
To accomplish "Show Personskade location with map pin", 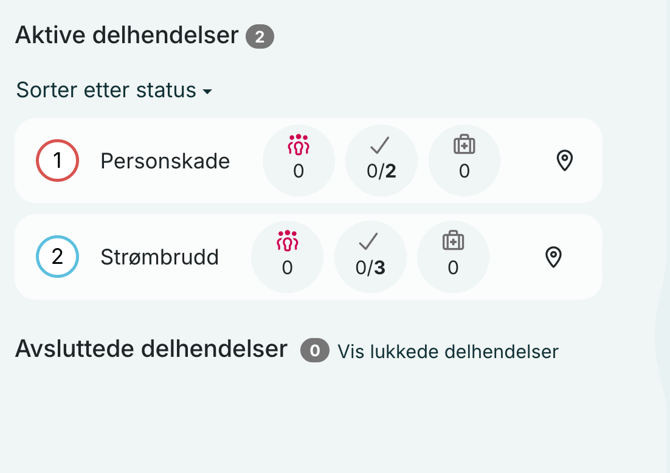I will point(565,160).
